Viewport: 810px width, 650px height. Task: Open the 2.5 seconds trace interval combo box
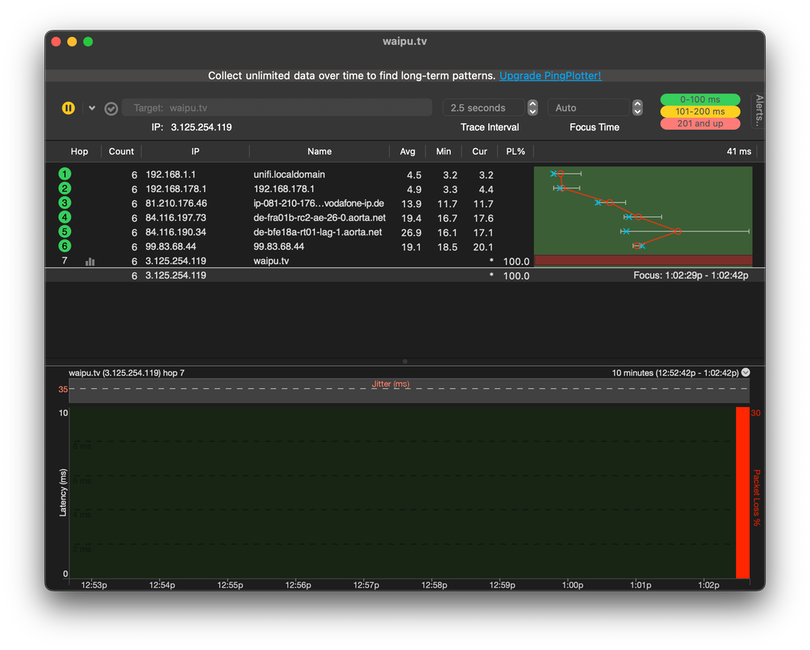[484, 107]
